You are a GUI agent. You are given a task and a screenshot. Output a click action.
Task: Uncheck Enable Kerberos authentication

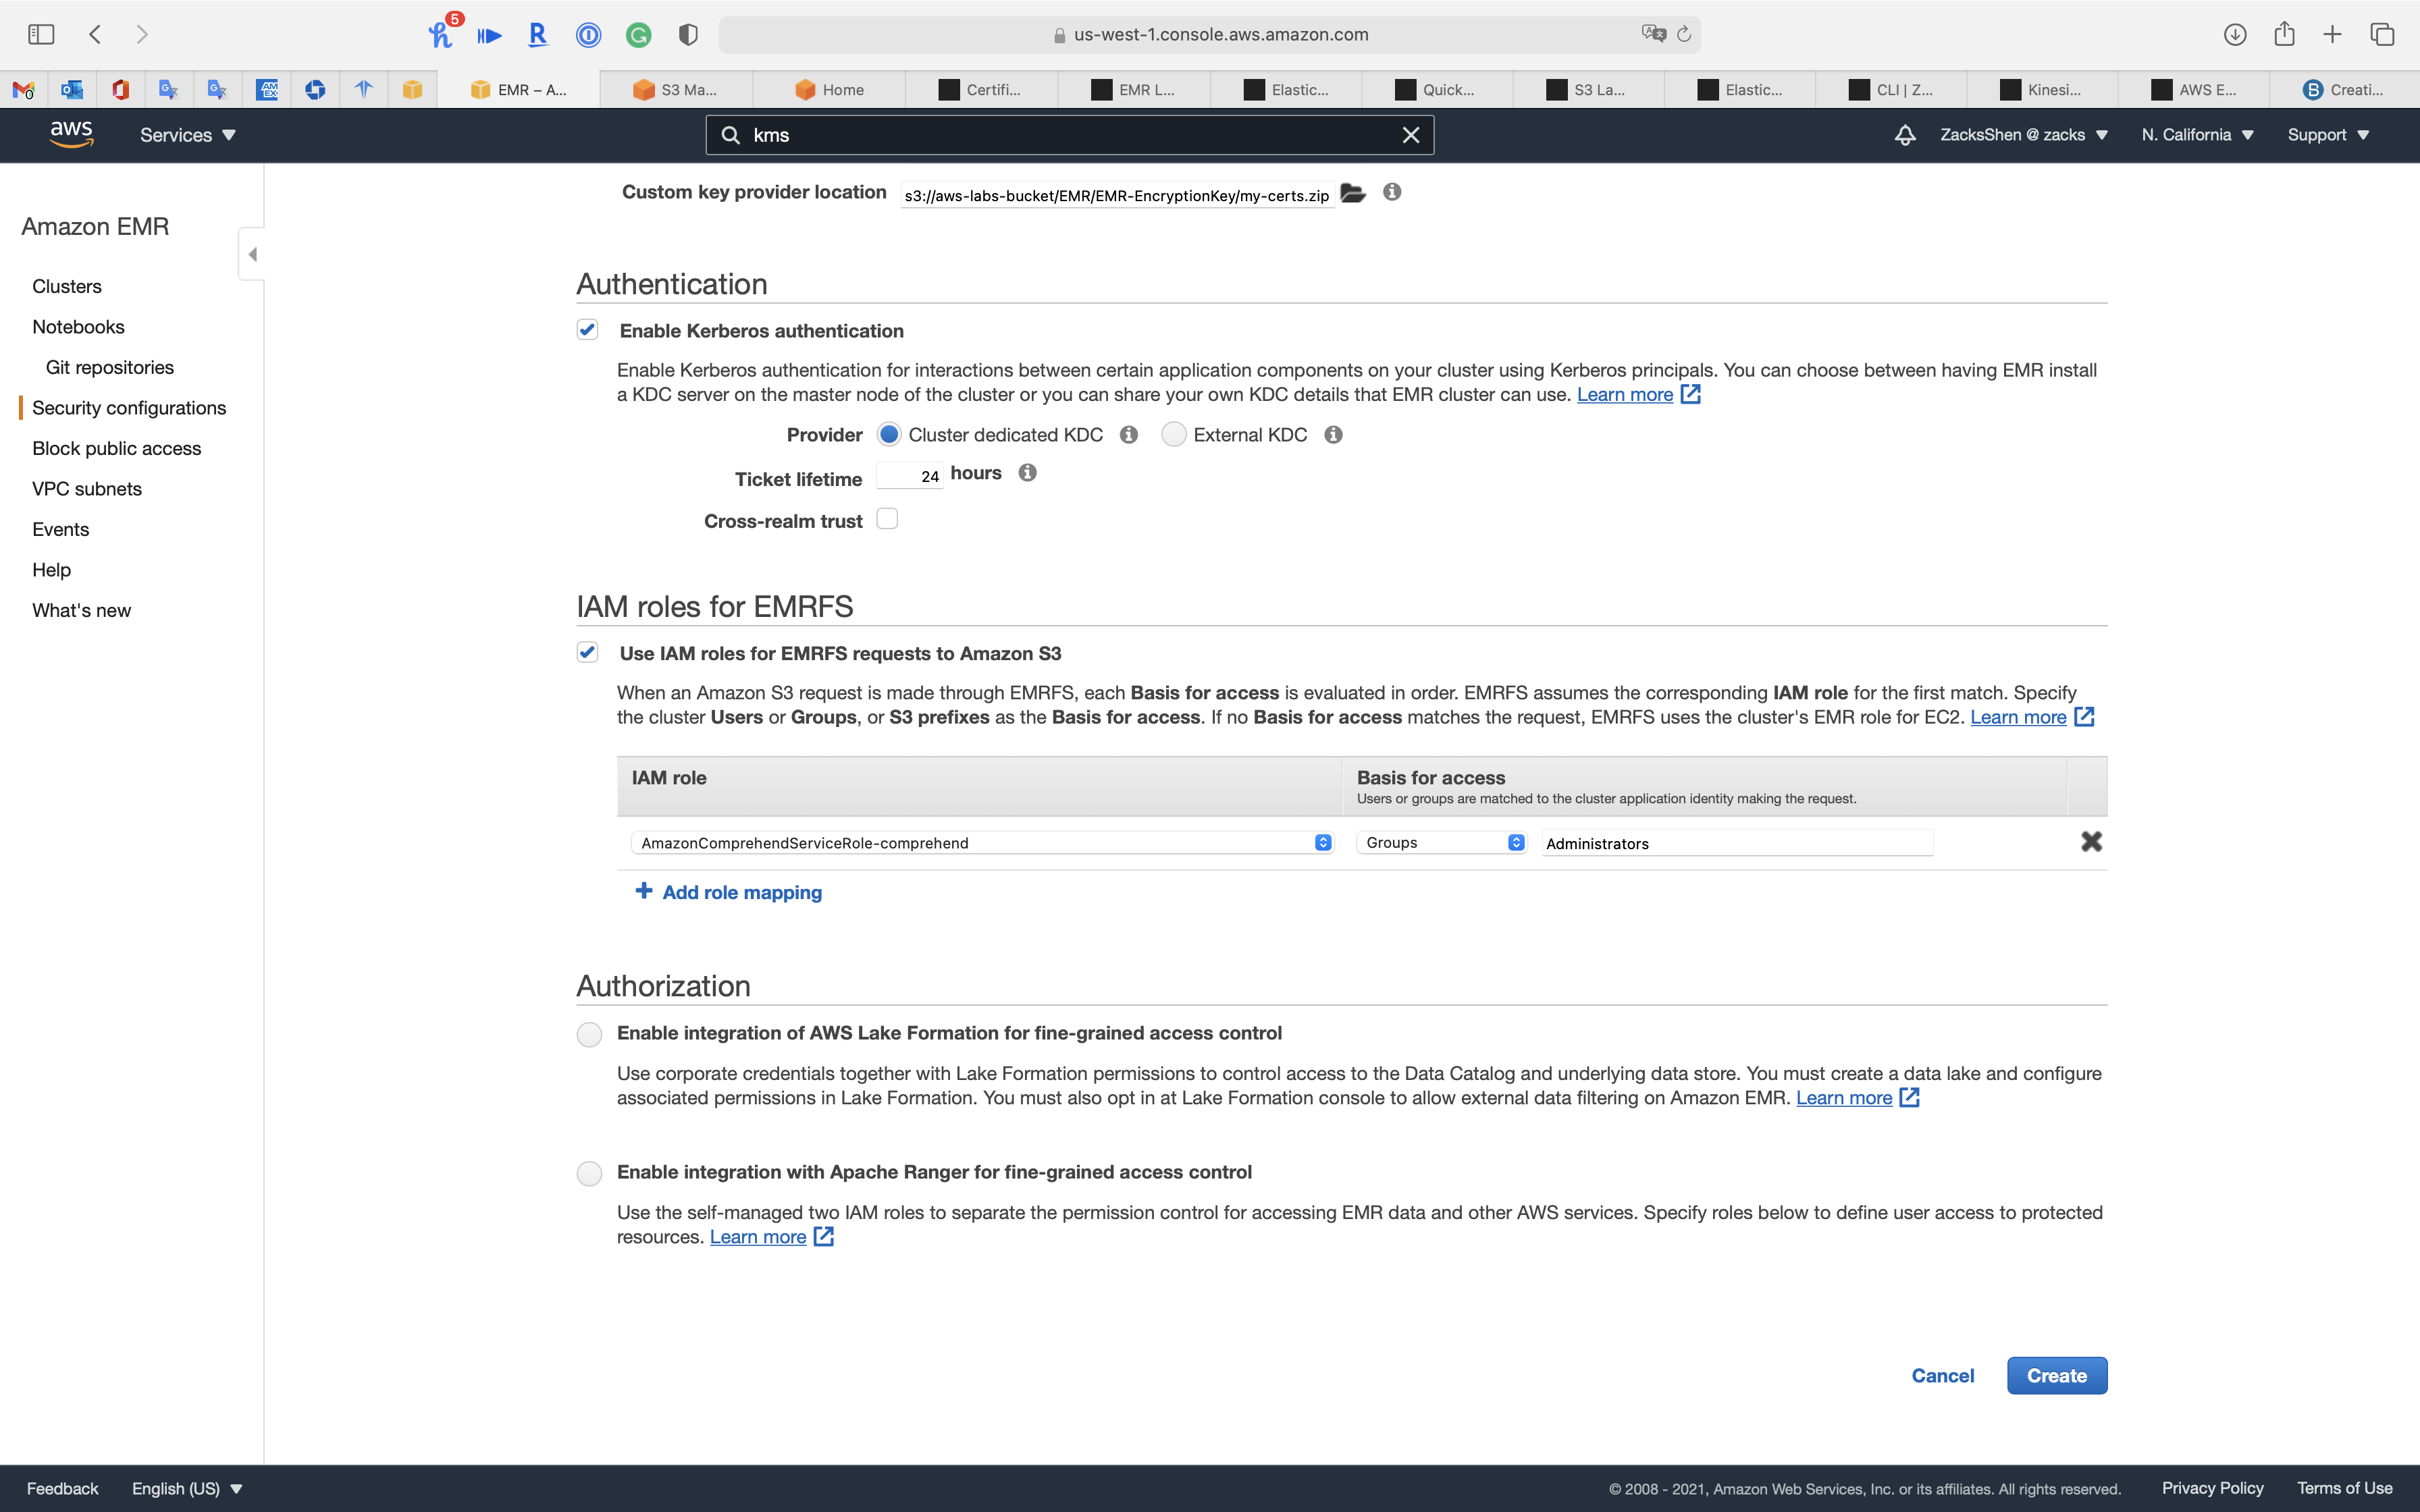point(587,330)
